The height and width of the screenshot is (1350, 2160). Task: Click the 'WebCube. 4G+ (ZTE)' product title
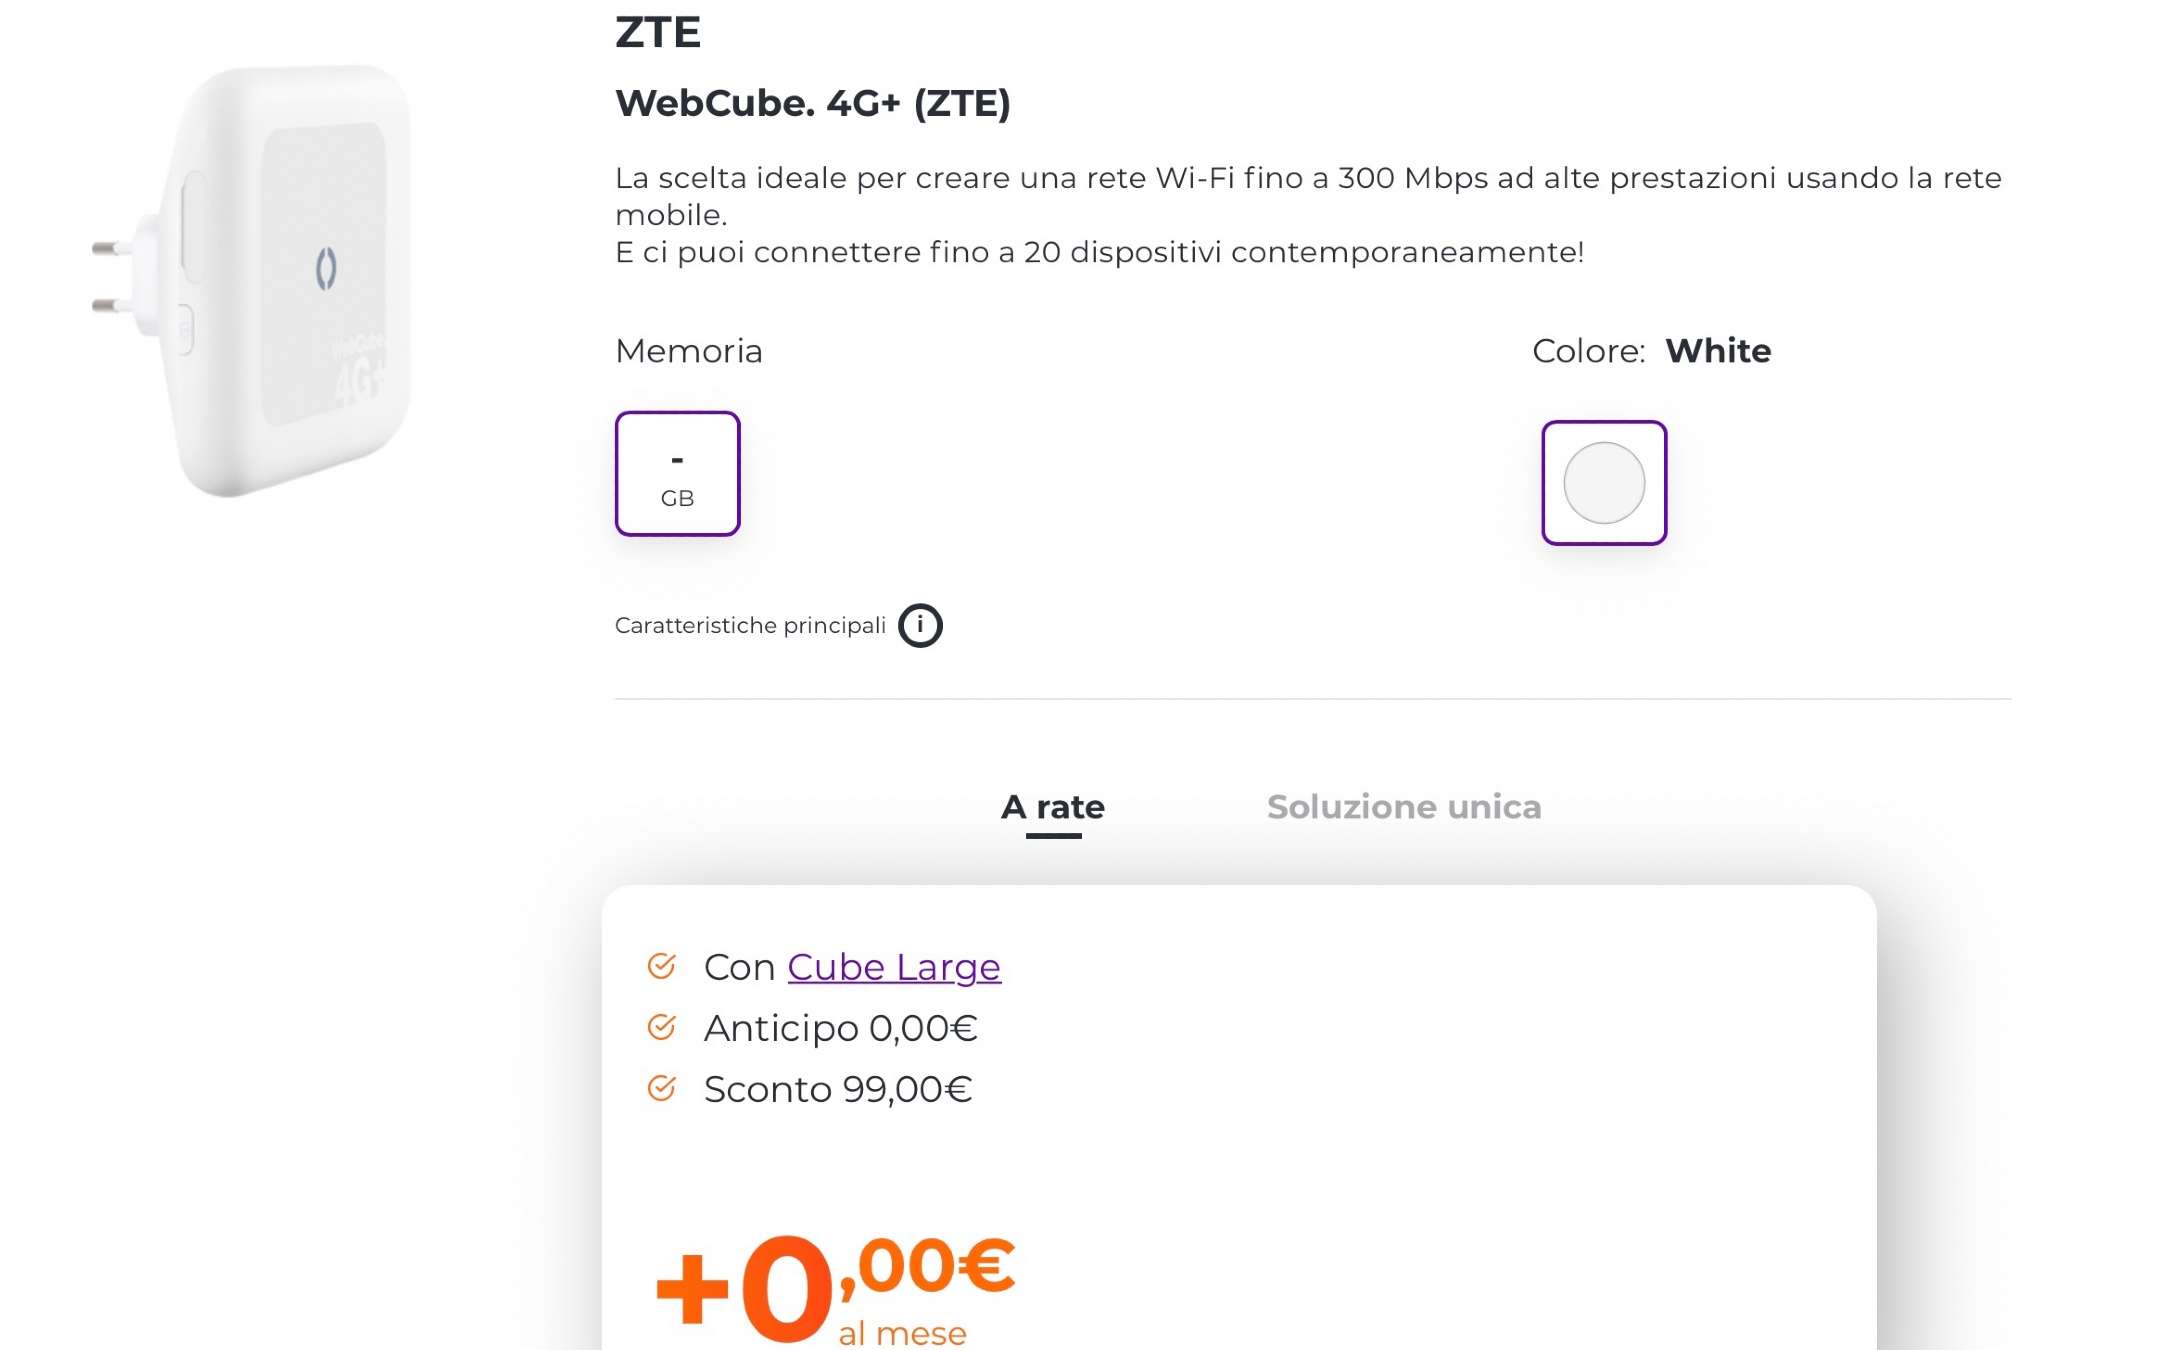pos(812,103)
